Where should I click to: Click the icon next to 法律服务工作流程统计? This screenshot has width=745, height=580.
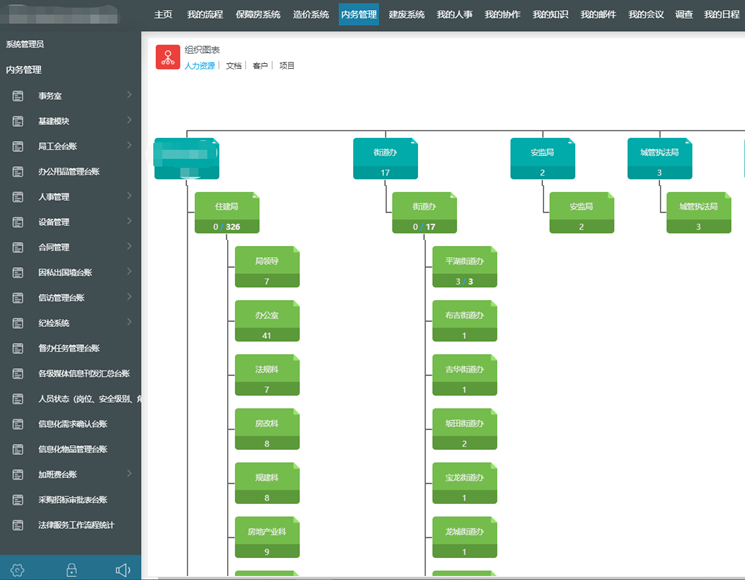tap(17, 525)
